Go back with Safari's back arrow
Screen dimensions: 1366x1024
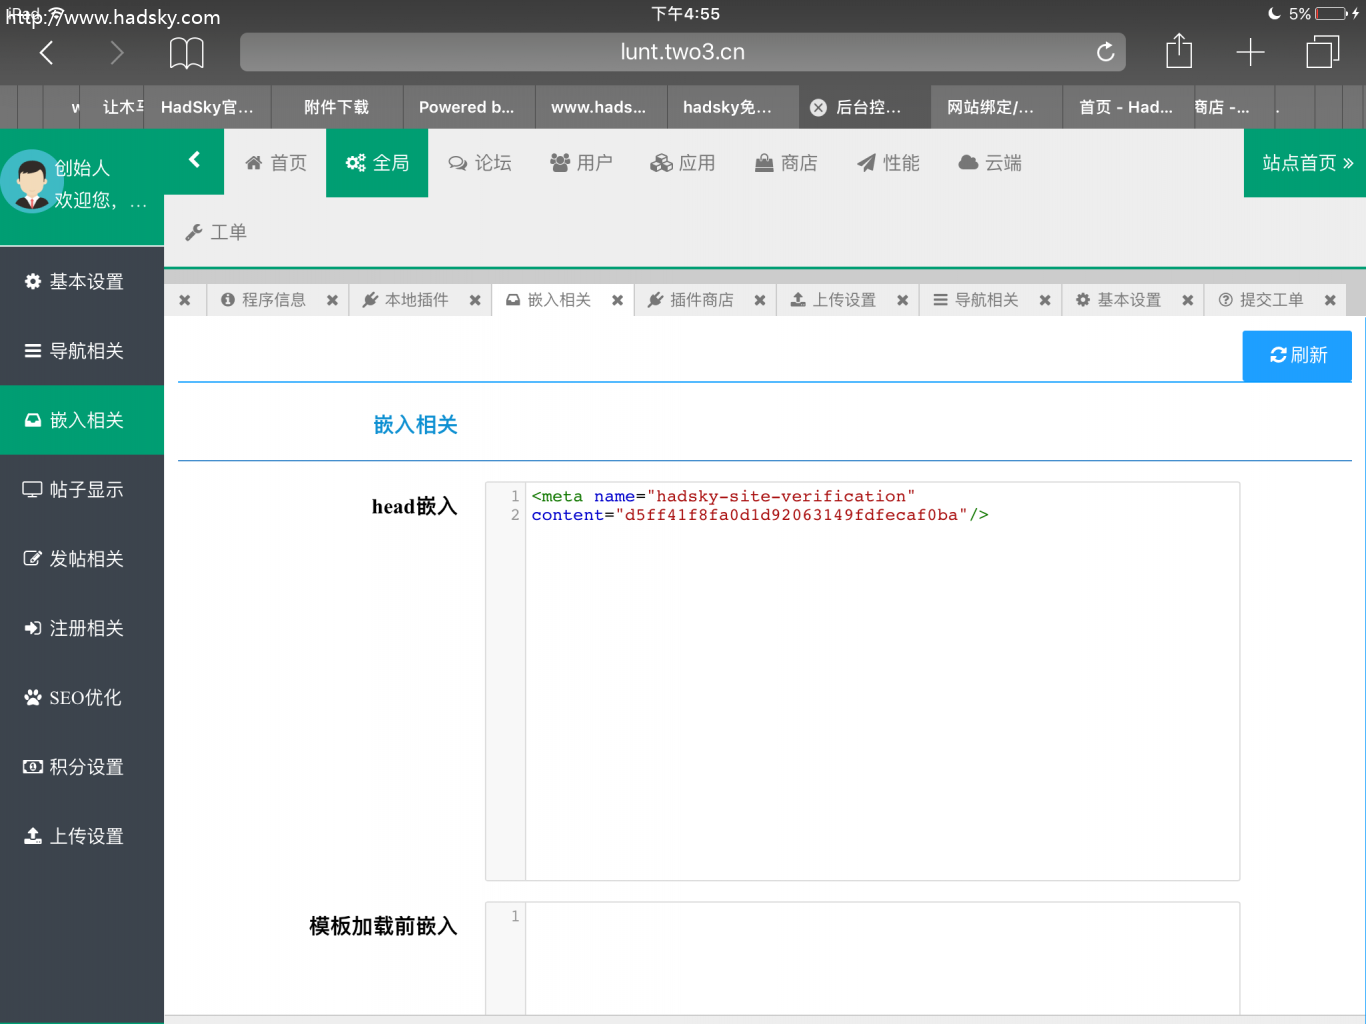pos(46,53)
